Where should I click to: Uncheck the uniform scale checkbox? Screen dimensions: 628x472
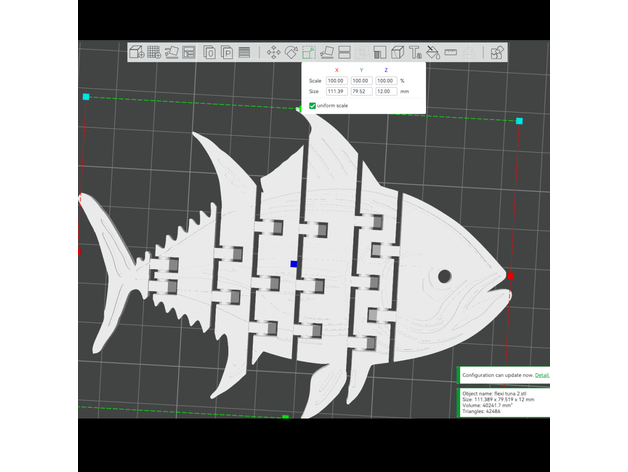(x=313, y=105)
